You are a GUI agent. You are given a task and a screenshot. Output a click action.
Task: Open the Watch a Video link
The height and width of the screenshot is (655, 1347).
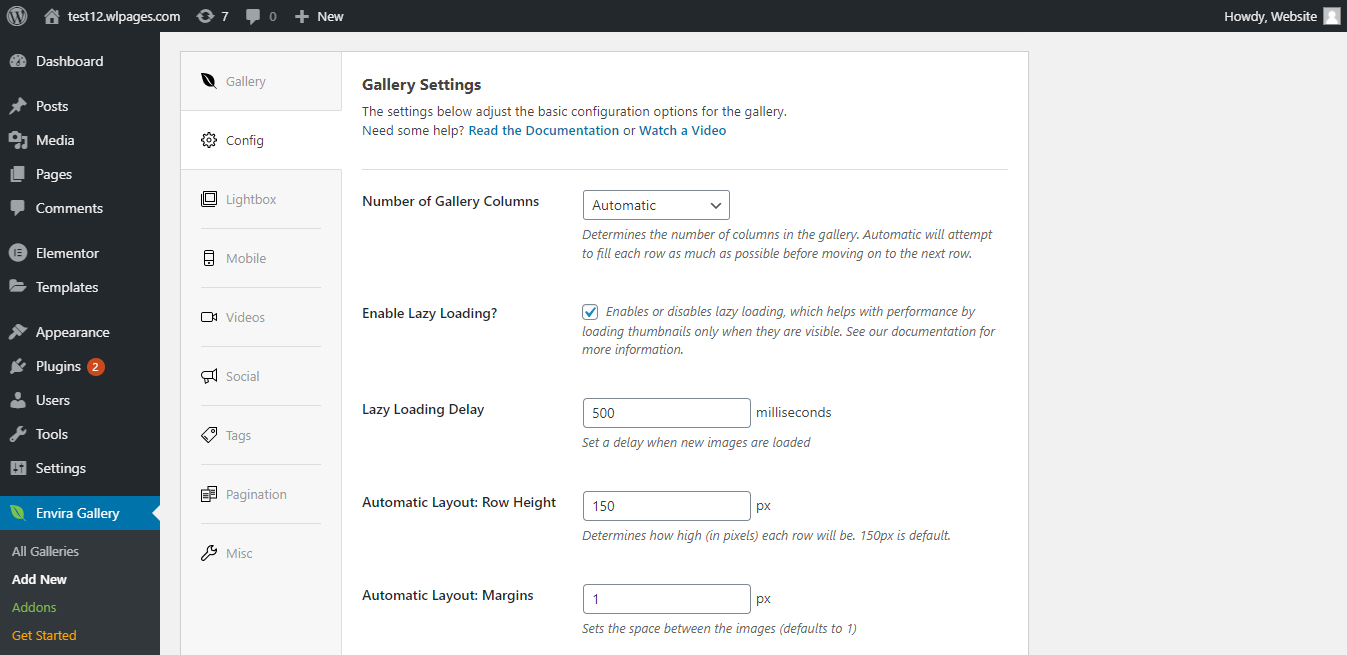(x=683, y=131)
